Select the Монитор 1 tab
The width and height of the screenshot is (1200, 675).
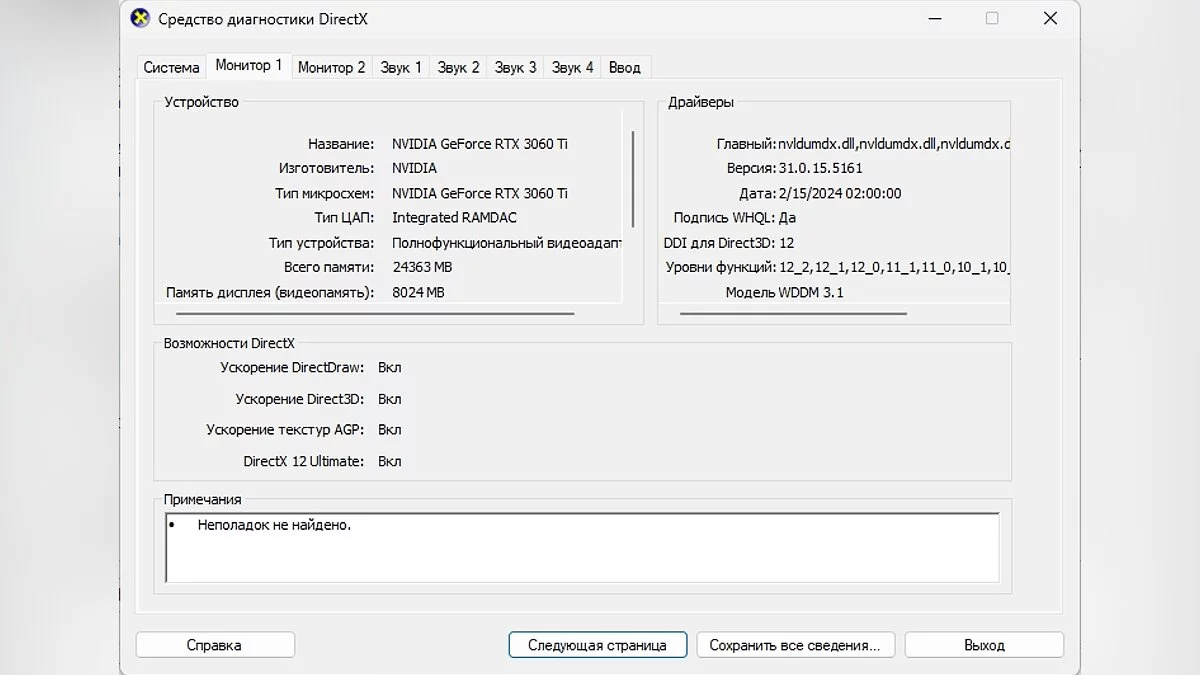[248, 66]
